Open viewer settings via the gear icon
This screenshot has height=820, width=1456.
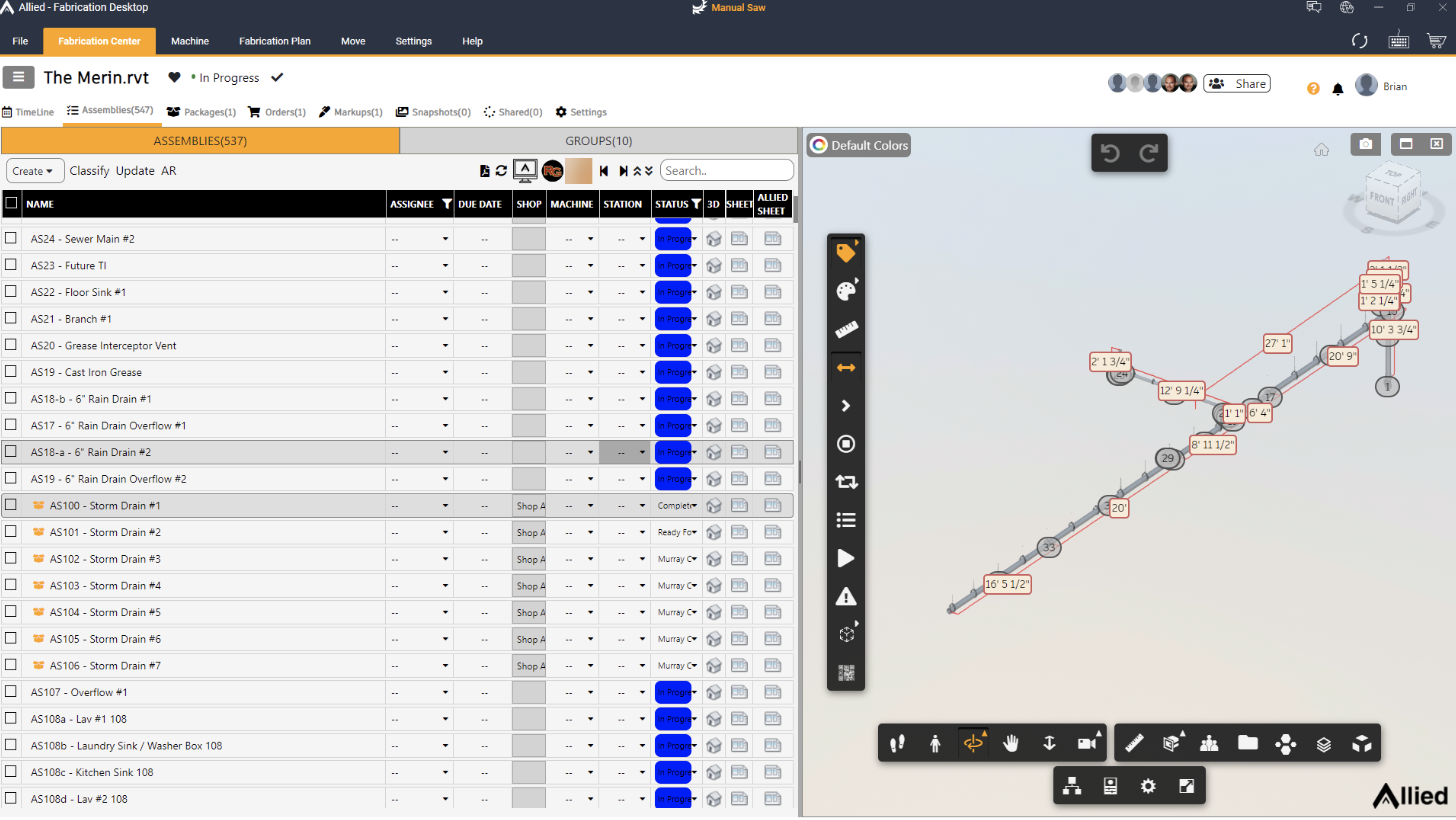pyautogui.click(x=1148, y=786)
